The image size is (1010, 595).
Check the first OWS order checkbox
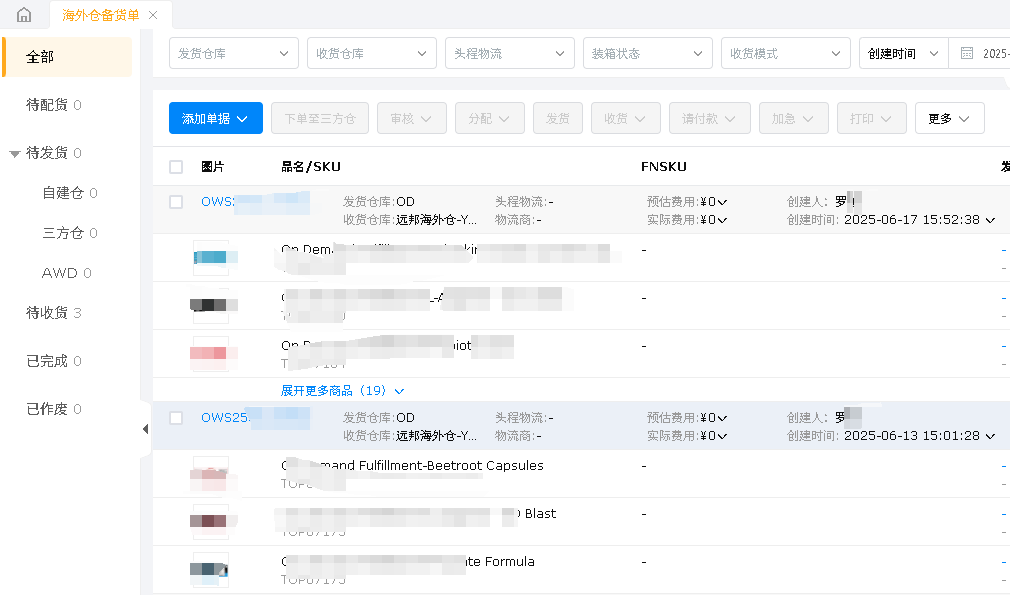176,202
